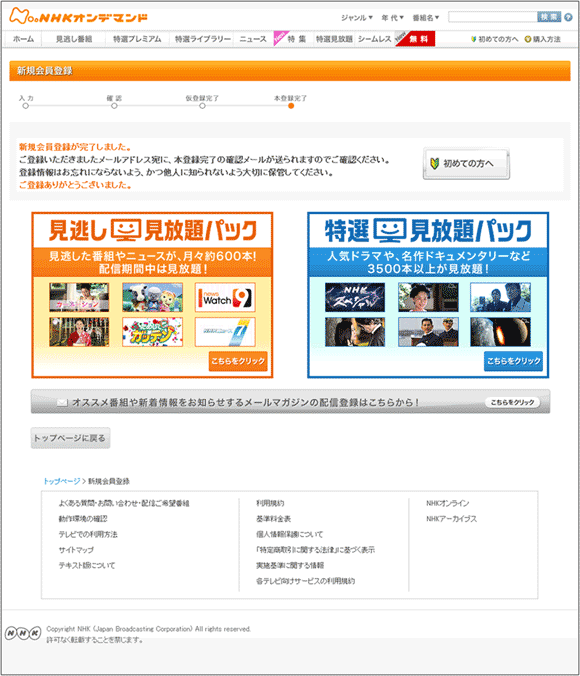Click the 特選見放題パック banner title
The image size is (580, 676).
click(x=428, y=230)
